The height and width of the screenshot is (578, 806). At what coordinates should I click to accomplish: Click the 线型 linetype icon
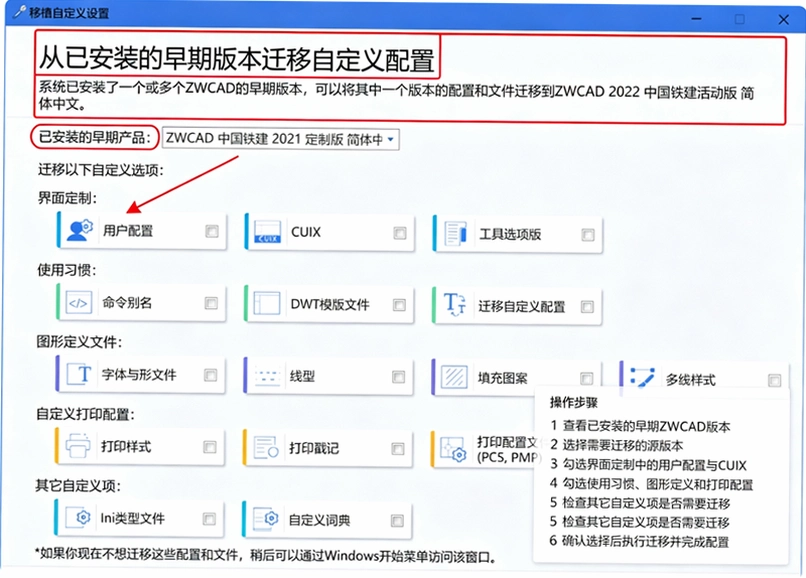pos(267,376)
